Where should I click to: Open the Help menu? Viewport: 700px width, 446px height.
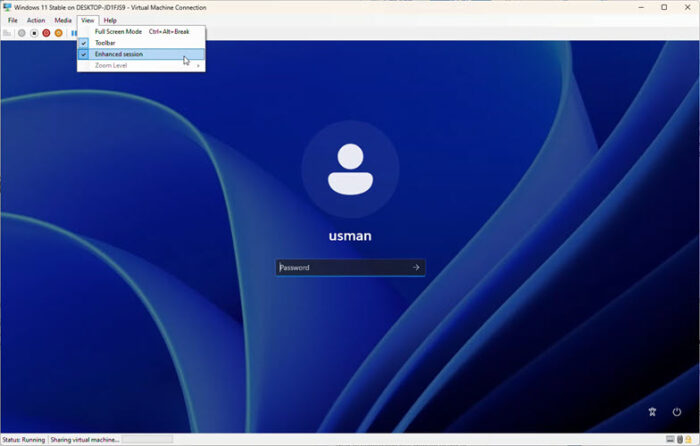click(110, 20)
